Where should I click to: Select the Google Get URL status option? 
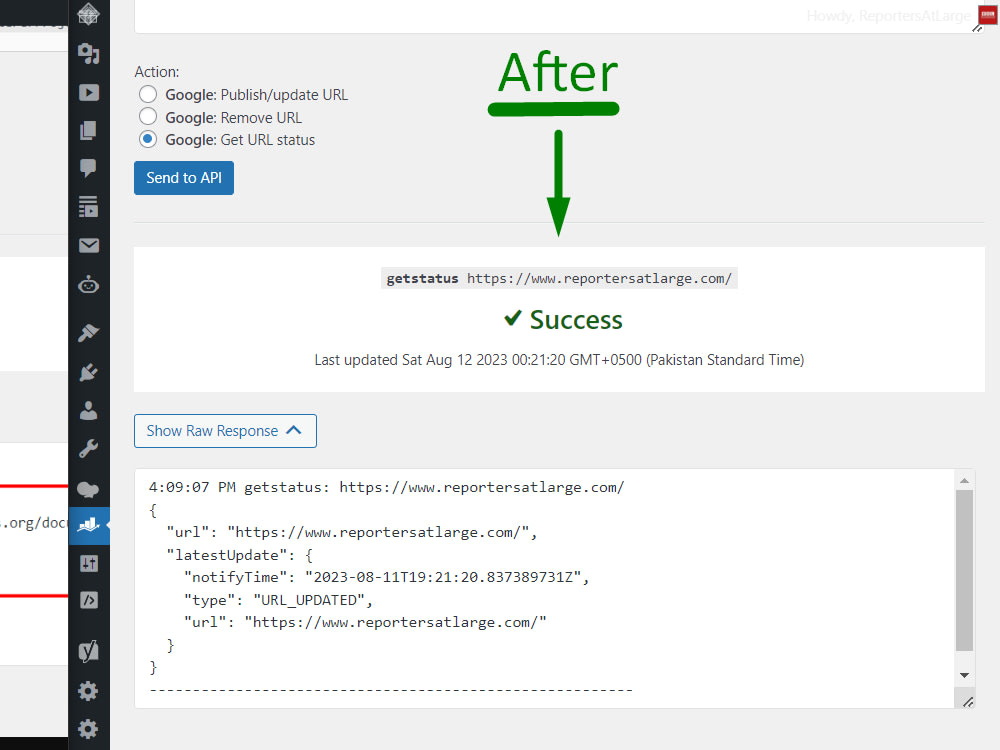148,139
